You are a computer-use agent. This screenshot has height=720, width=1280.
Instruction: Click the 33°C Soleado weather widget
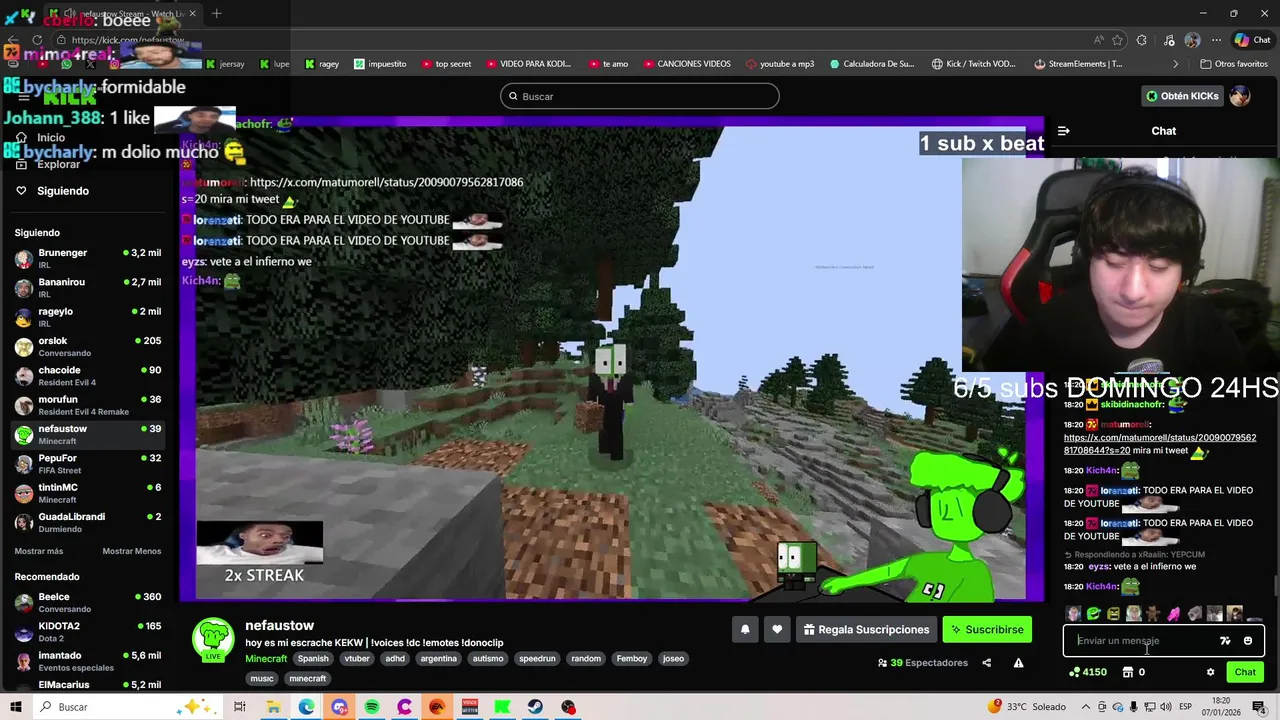[x=1027, y=707]
